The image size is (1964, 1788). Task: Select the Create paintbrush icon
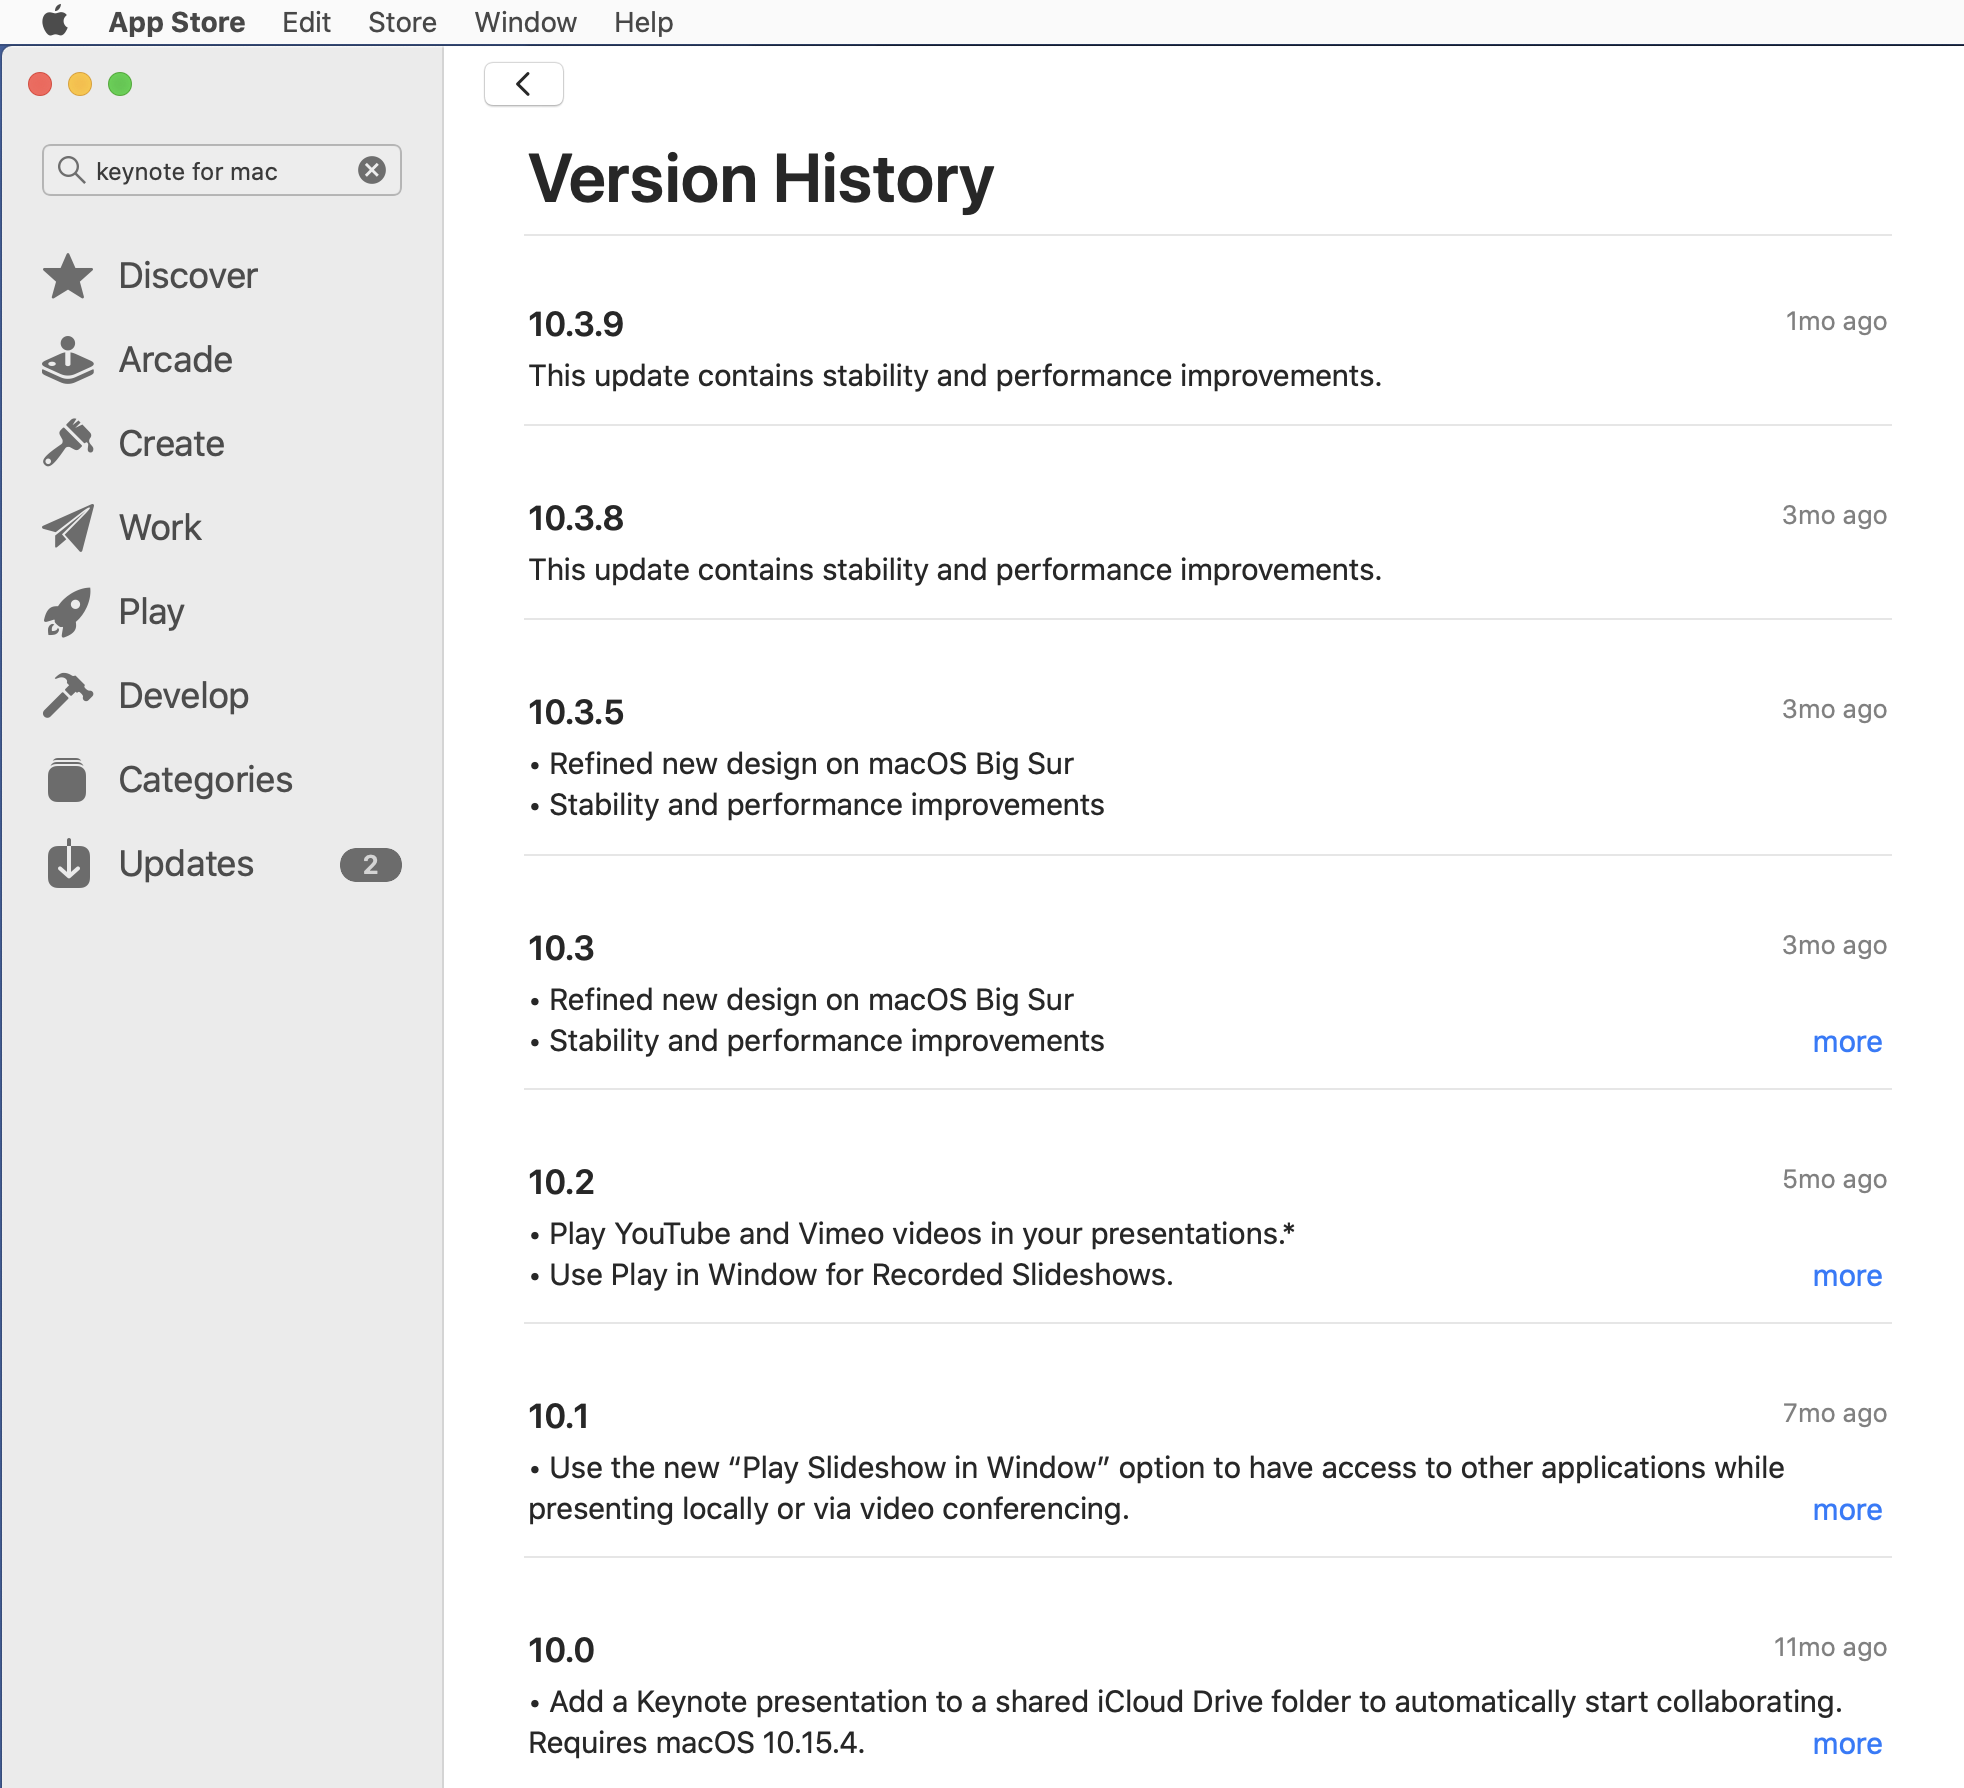(68, 443)
